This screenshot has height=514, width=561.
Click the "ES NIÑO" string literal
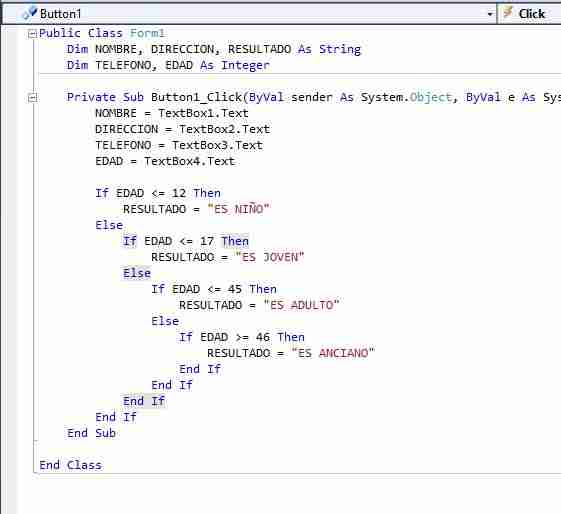click(x=238, y=209)
